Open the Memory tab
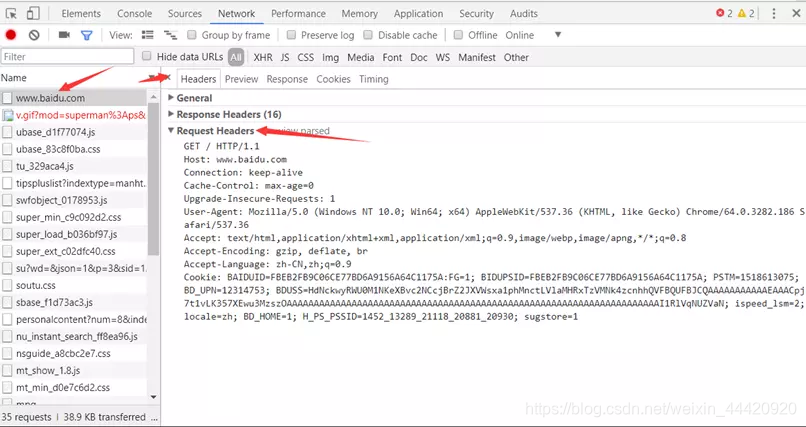The image size is (806, 427). click(359, 14)
